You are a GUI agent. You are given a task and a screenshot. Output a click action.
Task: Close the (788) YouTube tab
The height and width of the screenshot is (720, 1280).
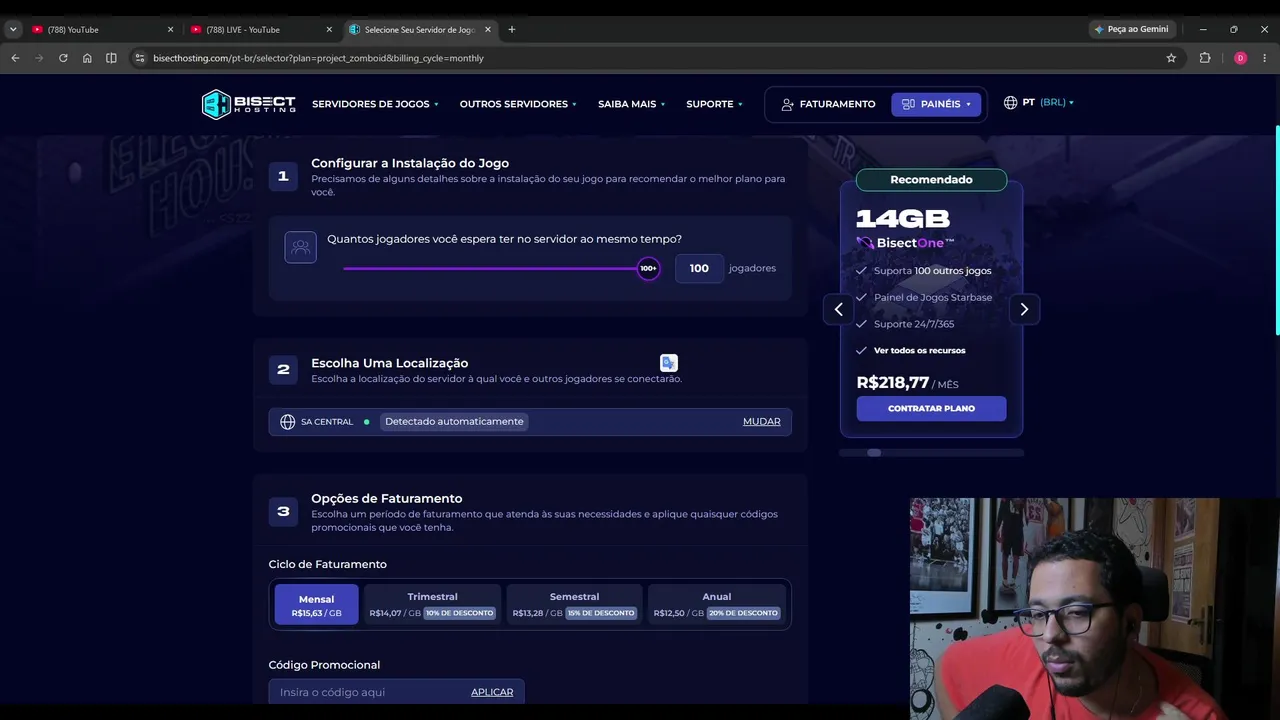pyautogui.click(x=170, y=30)
